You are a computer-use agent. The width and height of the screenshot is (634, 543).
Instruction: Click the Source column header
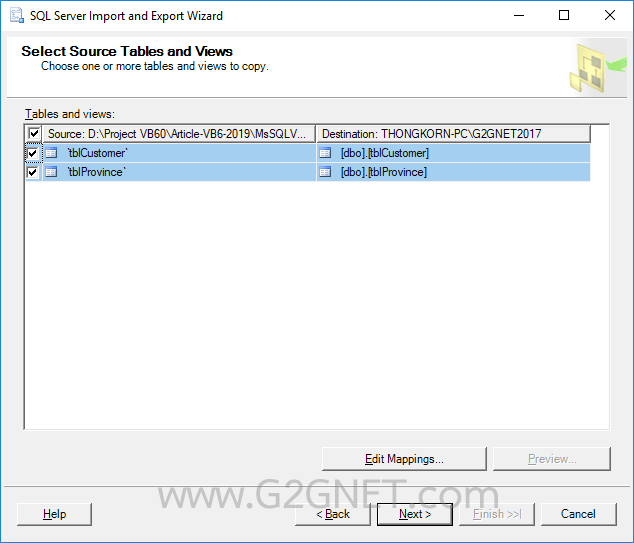coord(179,134)
